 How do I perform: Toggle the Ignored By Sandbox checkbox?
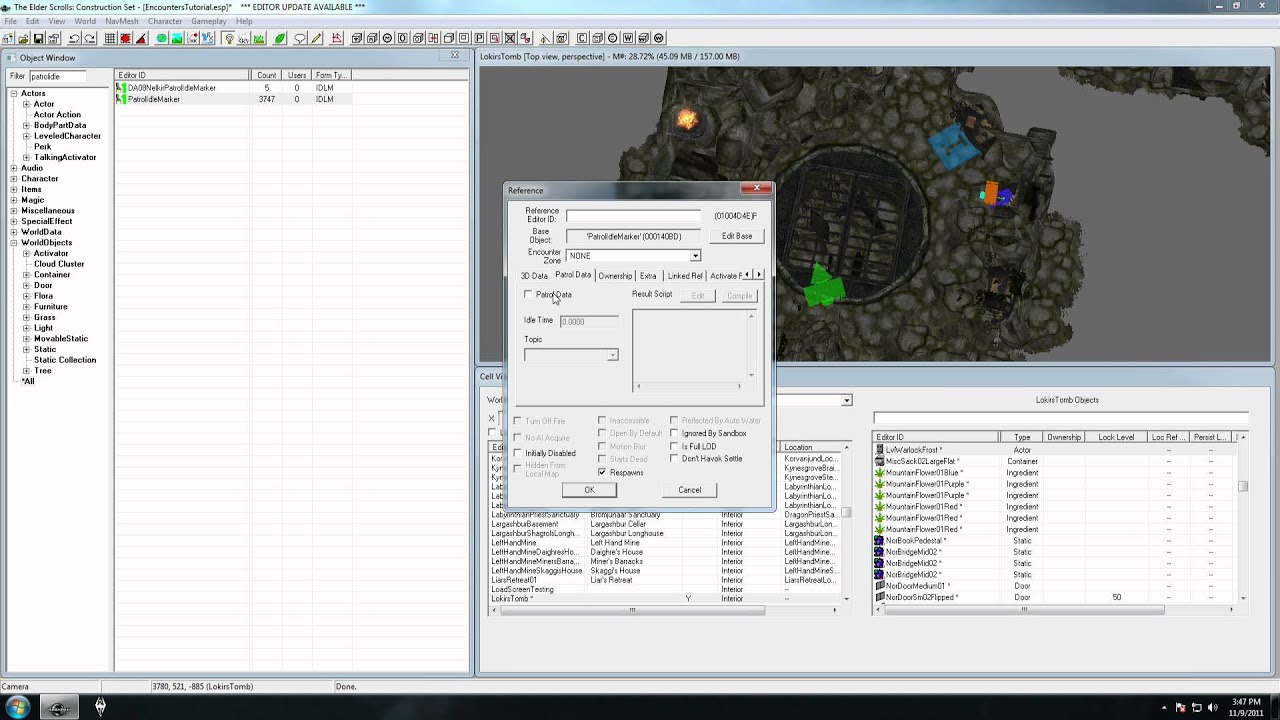674,433
